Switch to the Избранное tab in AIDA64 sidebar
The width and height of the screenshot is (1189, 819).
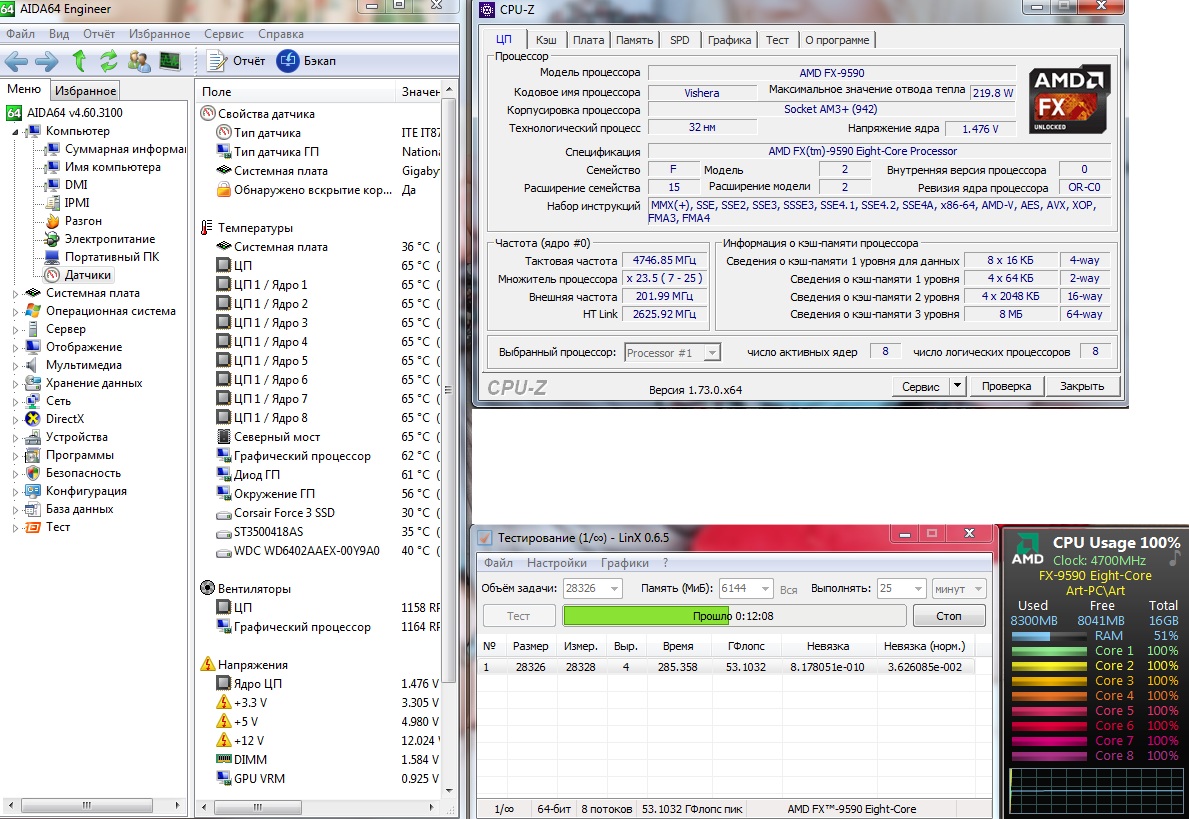(86, 91)
